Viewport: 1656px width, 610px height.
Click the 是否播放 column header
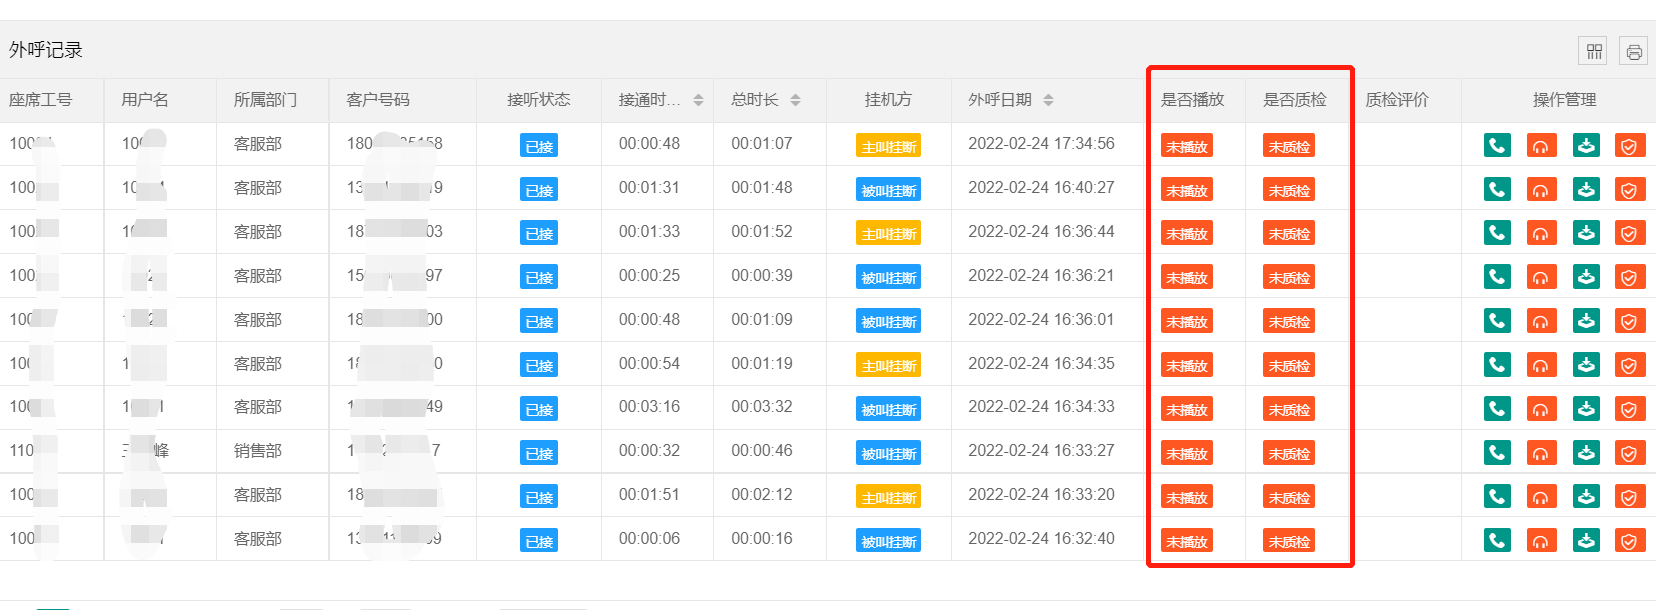pos(1192,100)
